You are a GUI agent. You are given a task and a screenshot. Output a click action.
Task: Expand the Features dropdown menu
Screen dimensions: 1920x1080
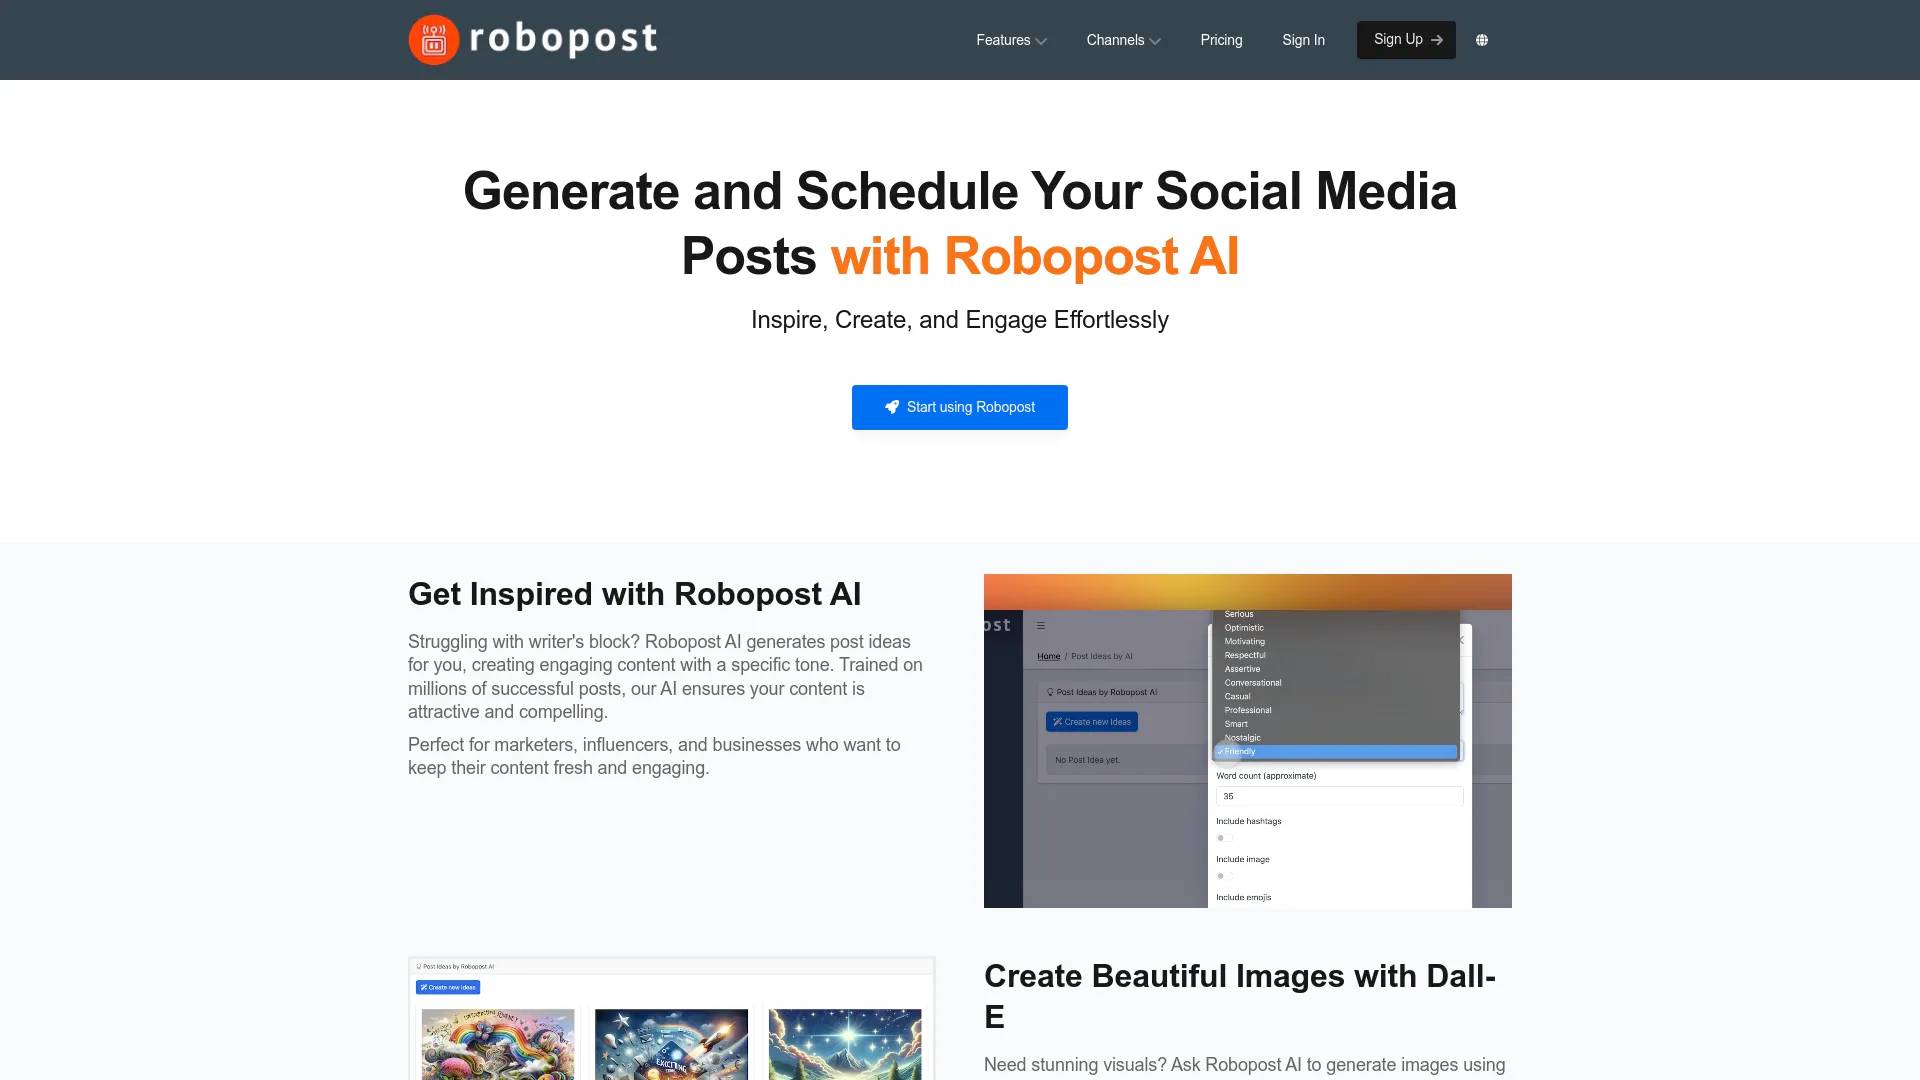click(1011, 40)
